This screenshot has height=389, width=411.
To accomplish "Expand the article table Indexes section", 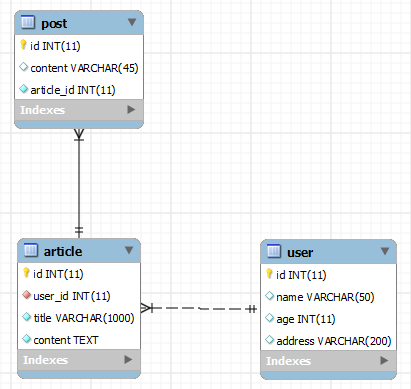I will coord(128,359).
